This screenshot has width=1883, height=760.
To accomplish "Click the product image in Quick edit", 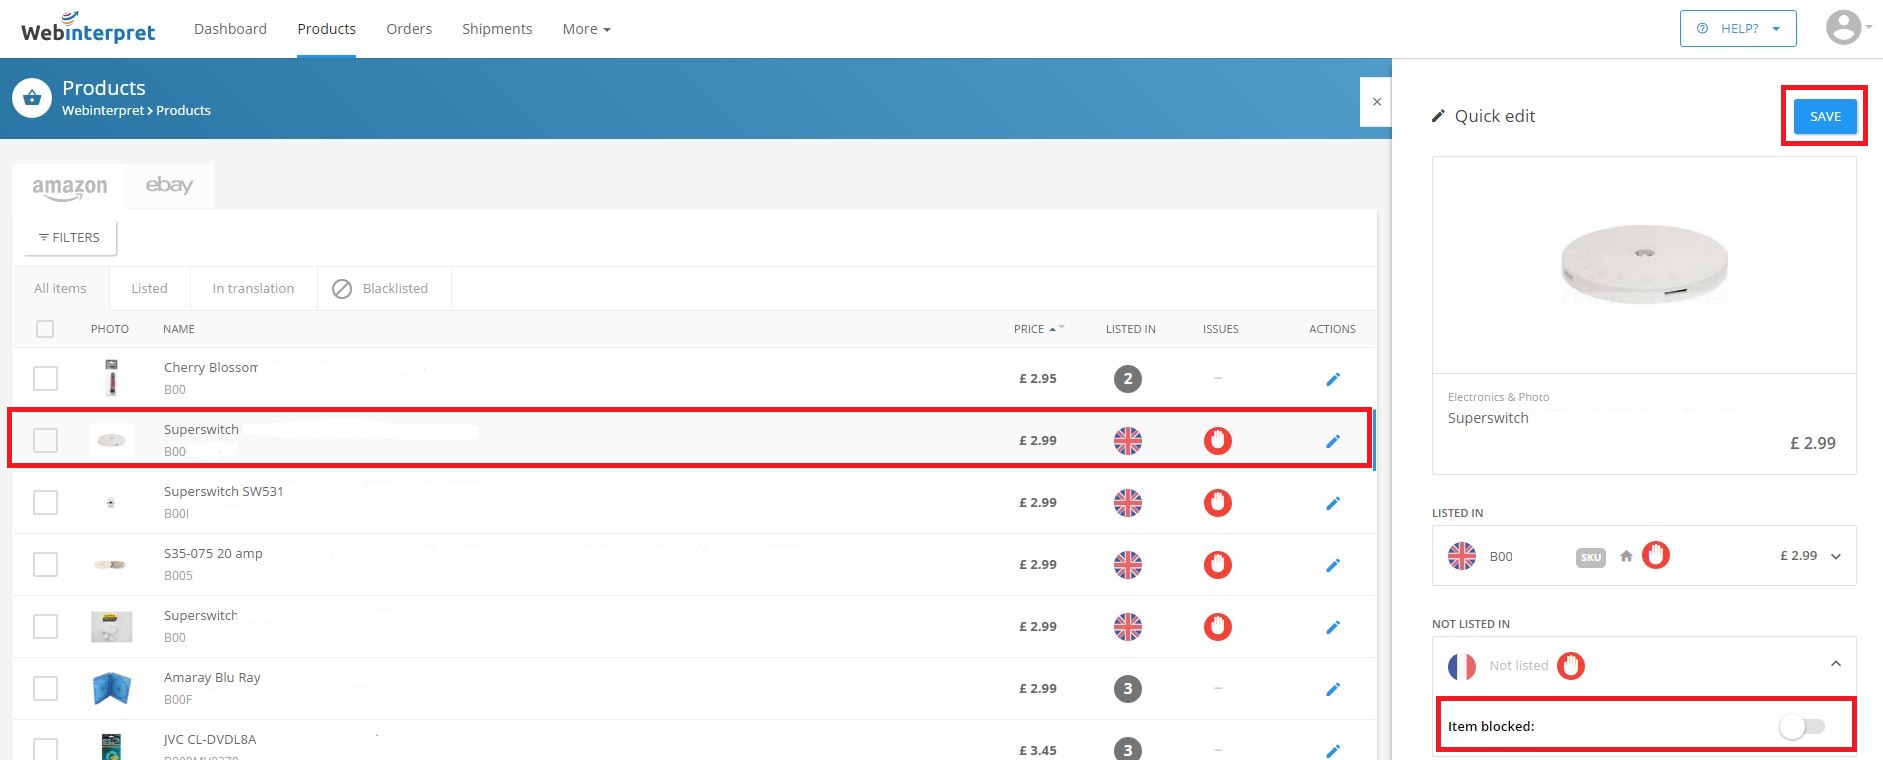I will tap(1644, 264).
